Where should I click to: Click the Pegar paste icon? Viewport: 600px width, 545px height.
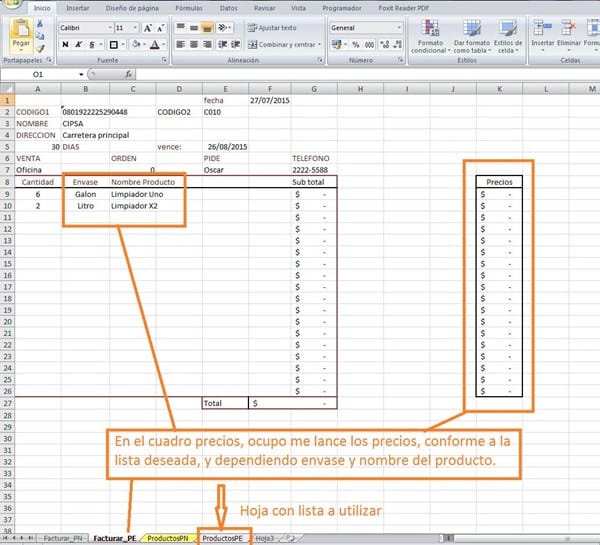(21, 37)
